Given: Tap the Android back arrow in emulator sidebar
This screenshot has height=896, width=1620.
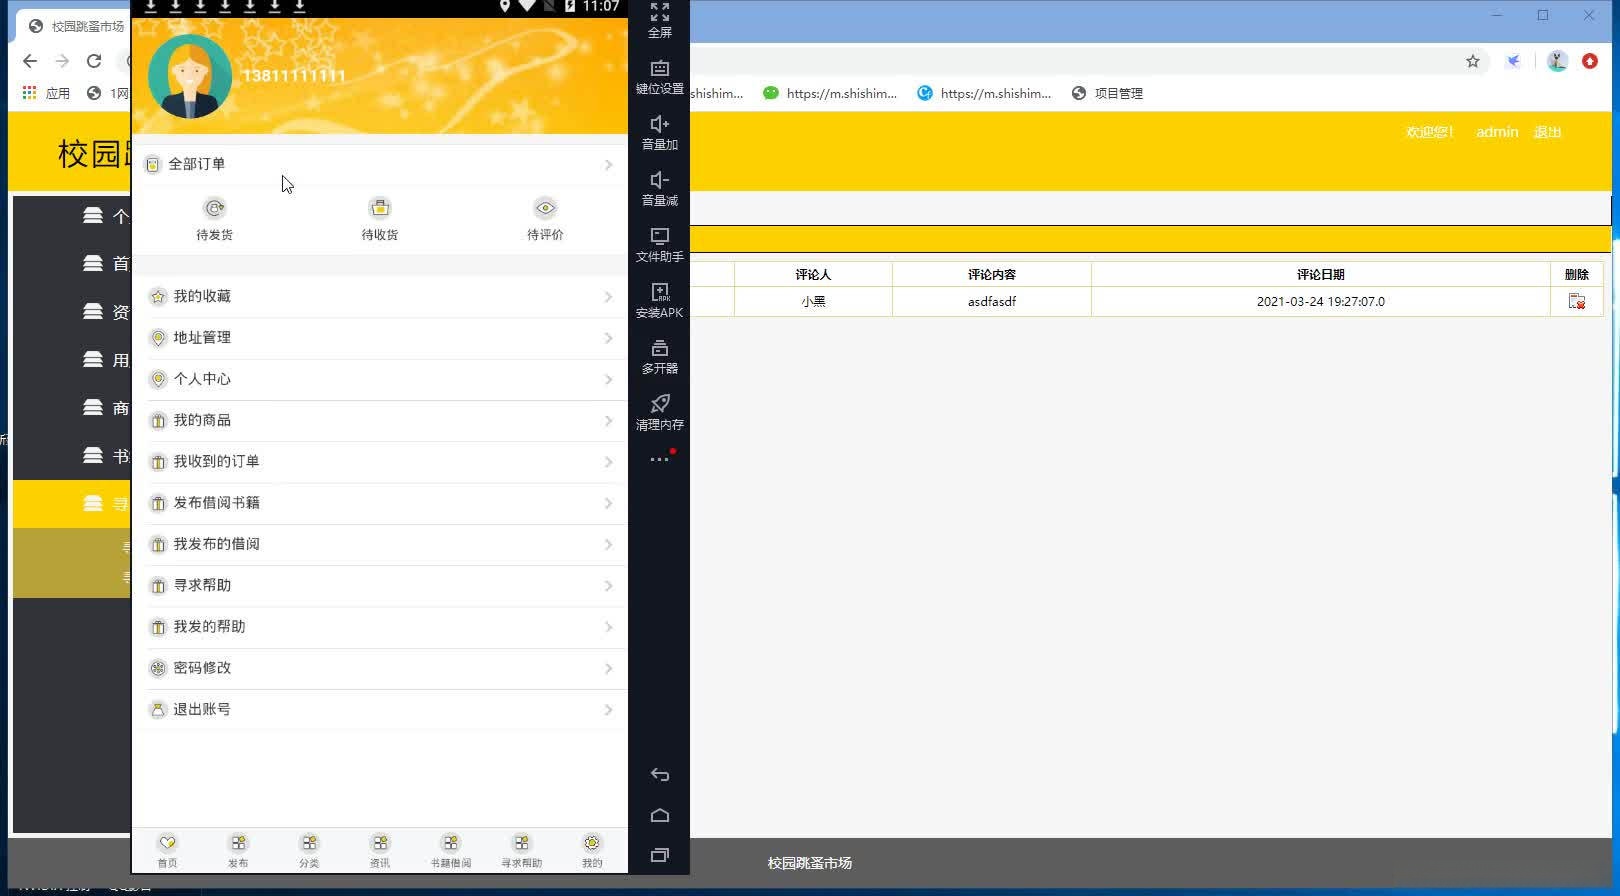Looking at the screenshot, I should tap(660, 775).
